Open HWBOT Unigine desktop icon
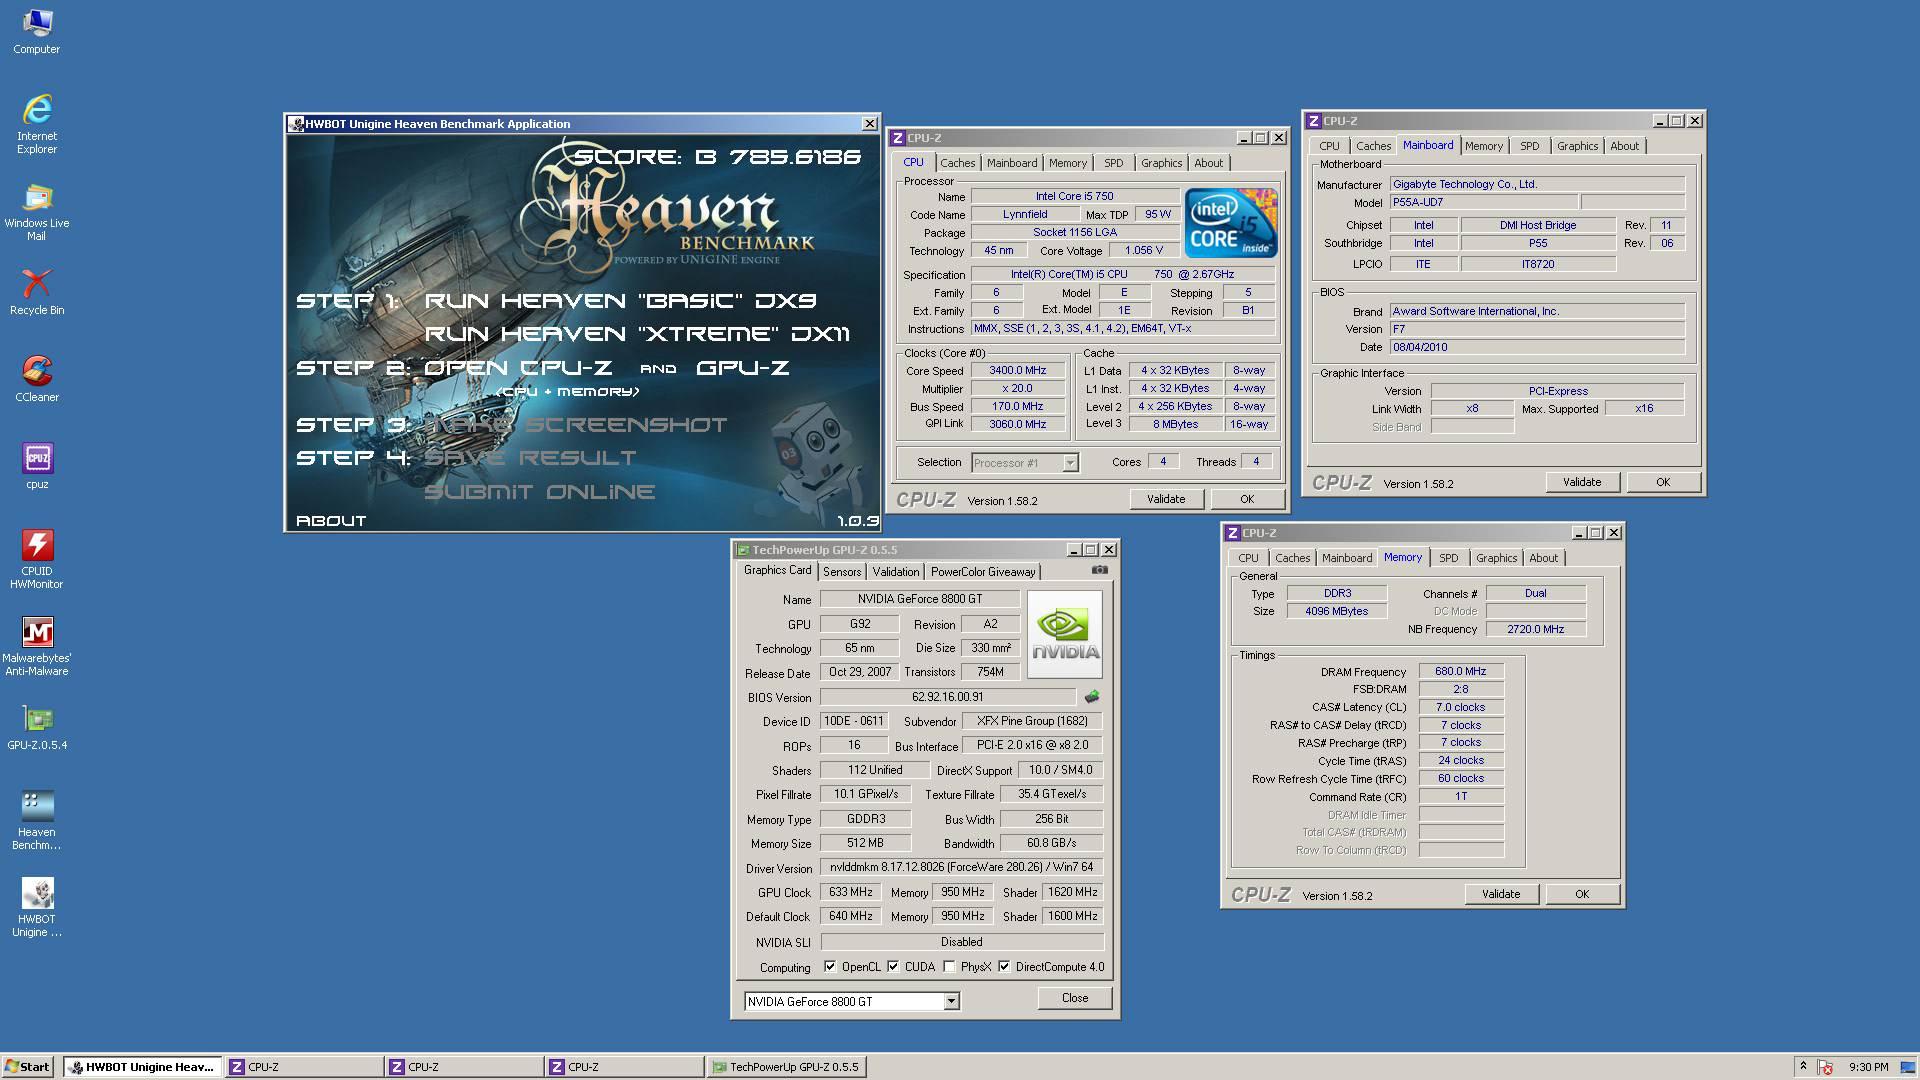The image size is (1920, 1080). pyautogui.click(x=37, y=907)
